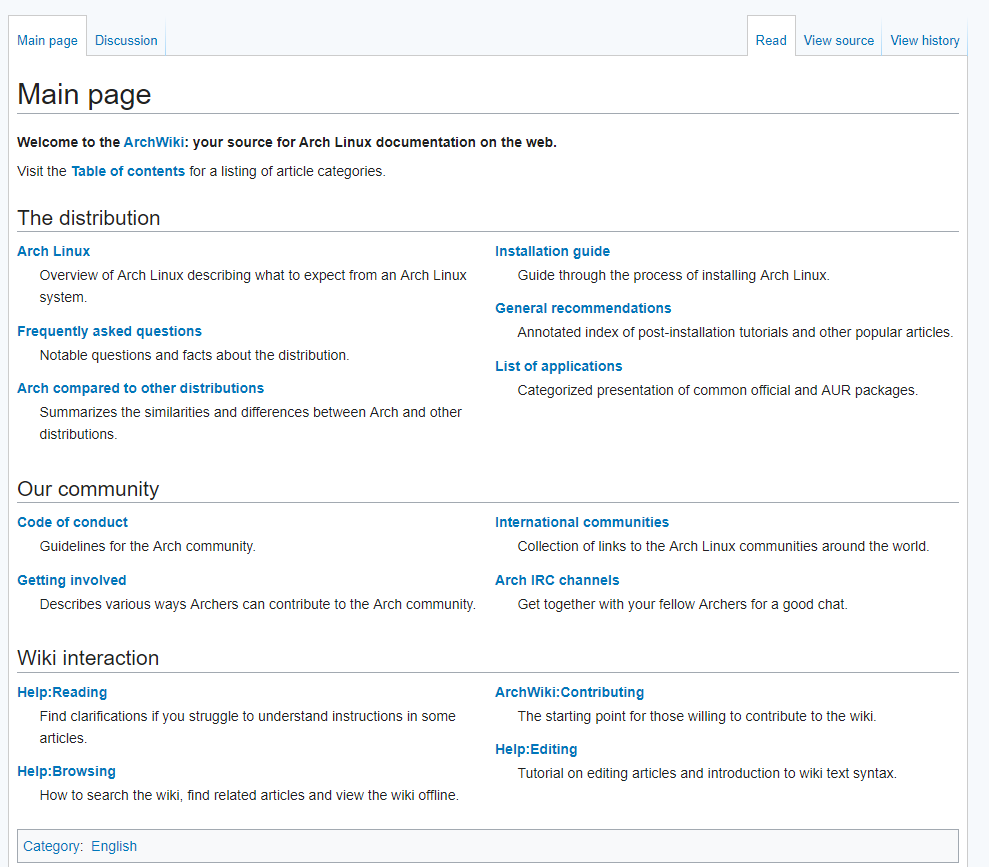Click 'The distribution' section heading
This screenshot has width=989, height=867.
[x=88, y=218]
